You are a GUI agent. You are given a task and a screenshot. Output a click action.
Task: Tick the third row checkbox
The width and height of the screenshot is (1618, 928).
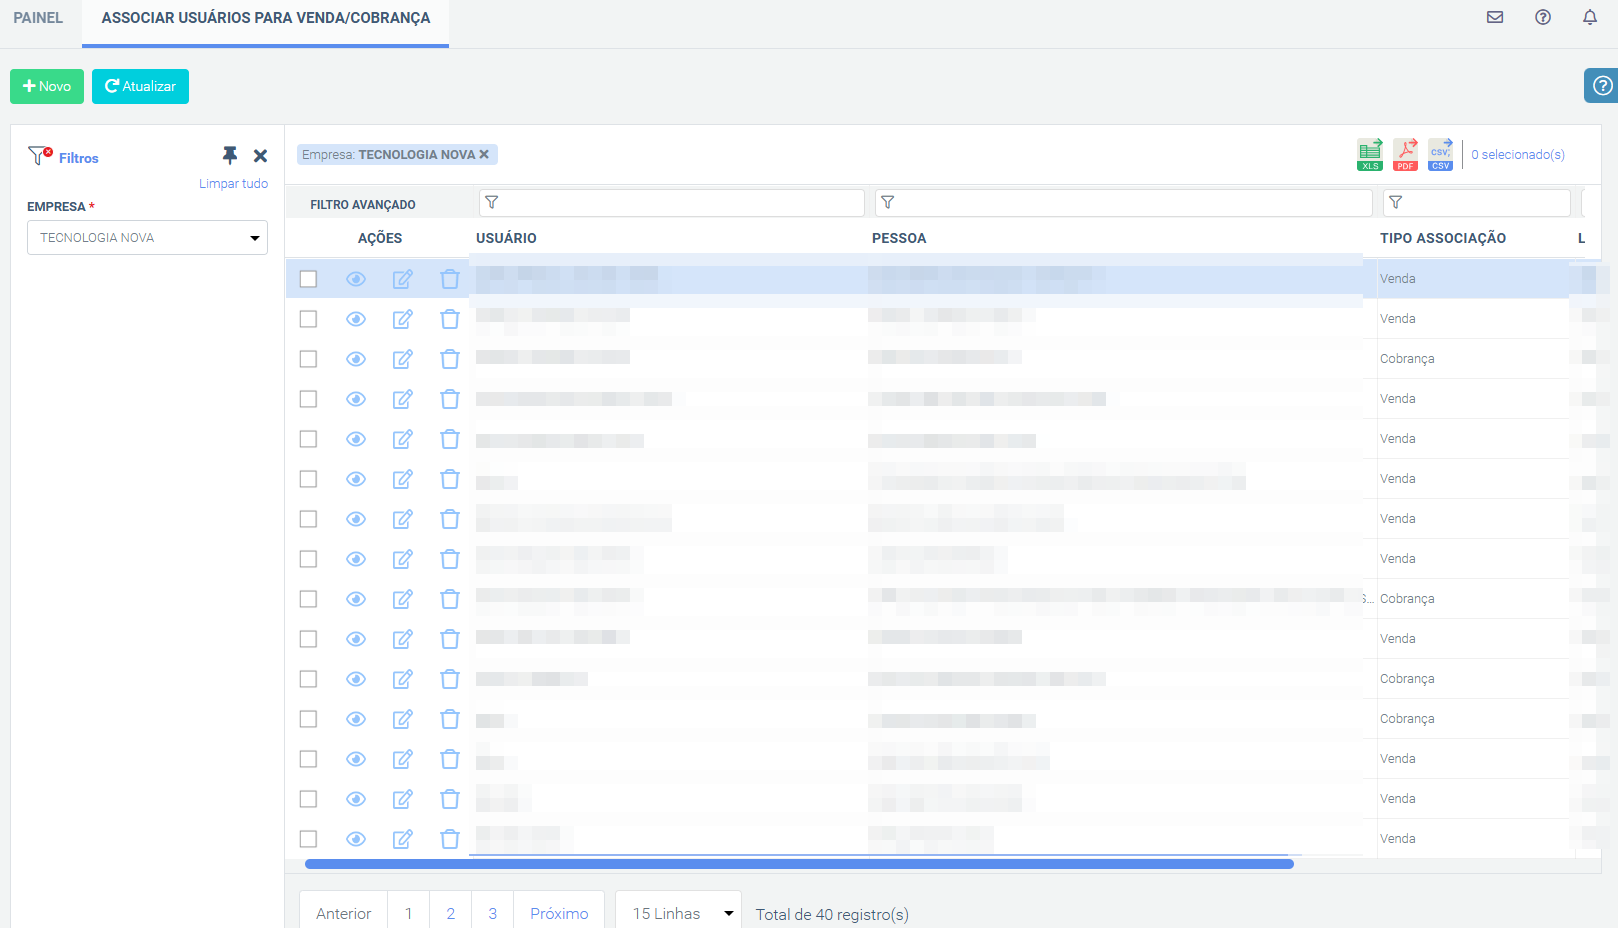point(308,359)
